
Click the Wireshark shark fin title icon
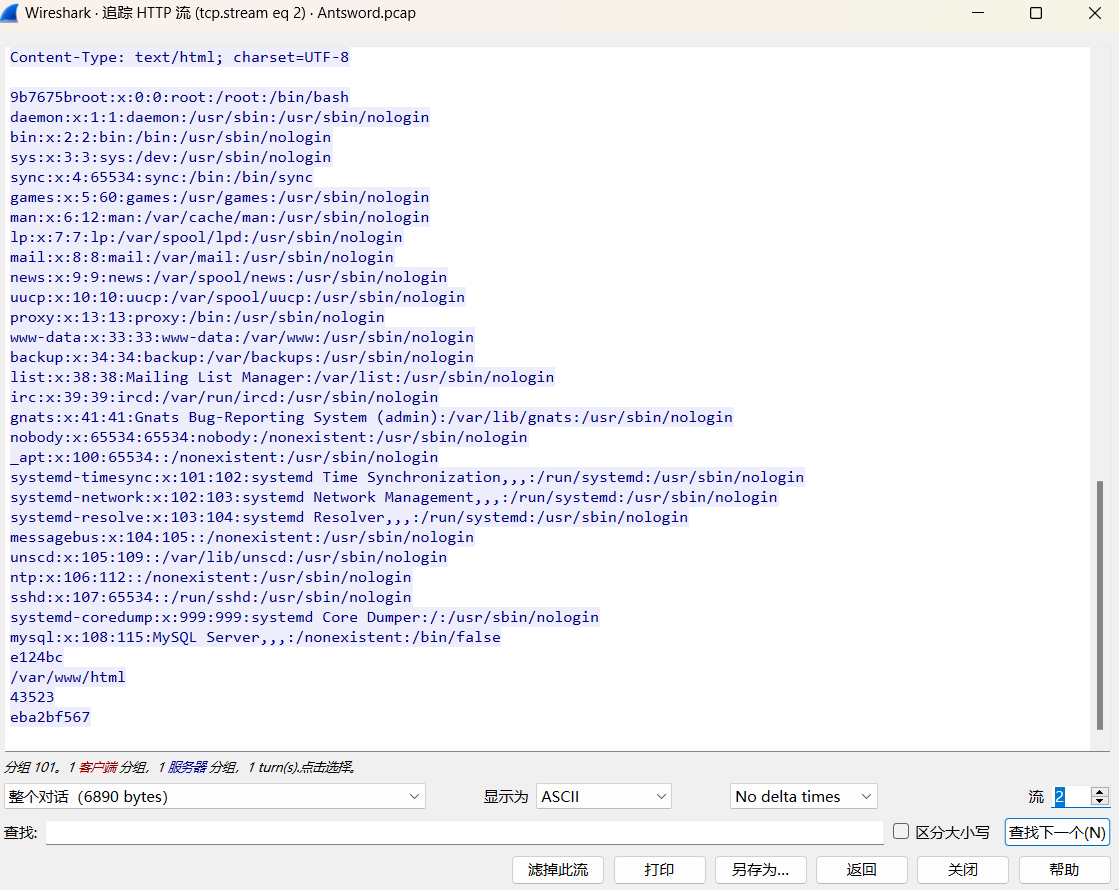point(9,13)
